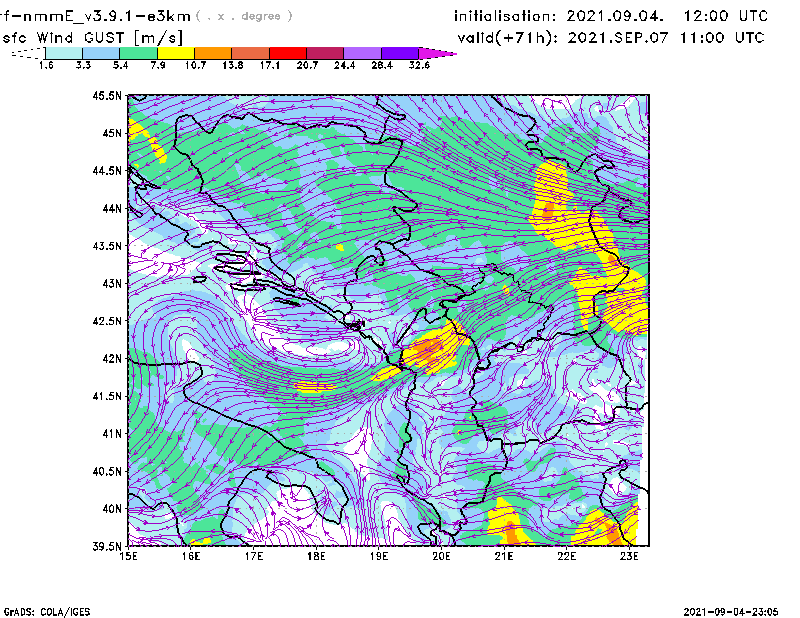The width and height of the screenshot is (800, 618).
Task: Click the legend value 32.6
Action: pyautogui.click(x=419, y=65)
